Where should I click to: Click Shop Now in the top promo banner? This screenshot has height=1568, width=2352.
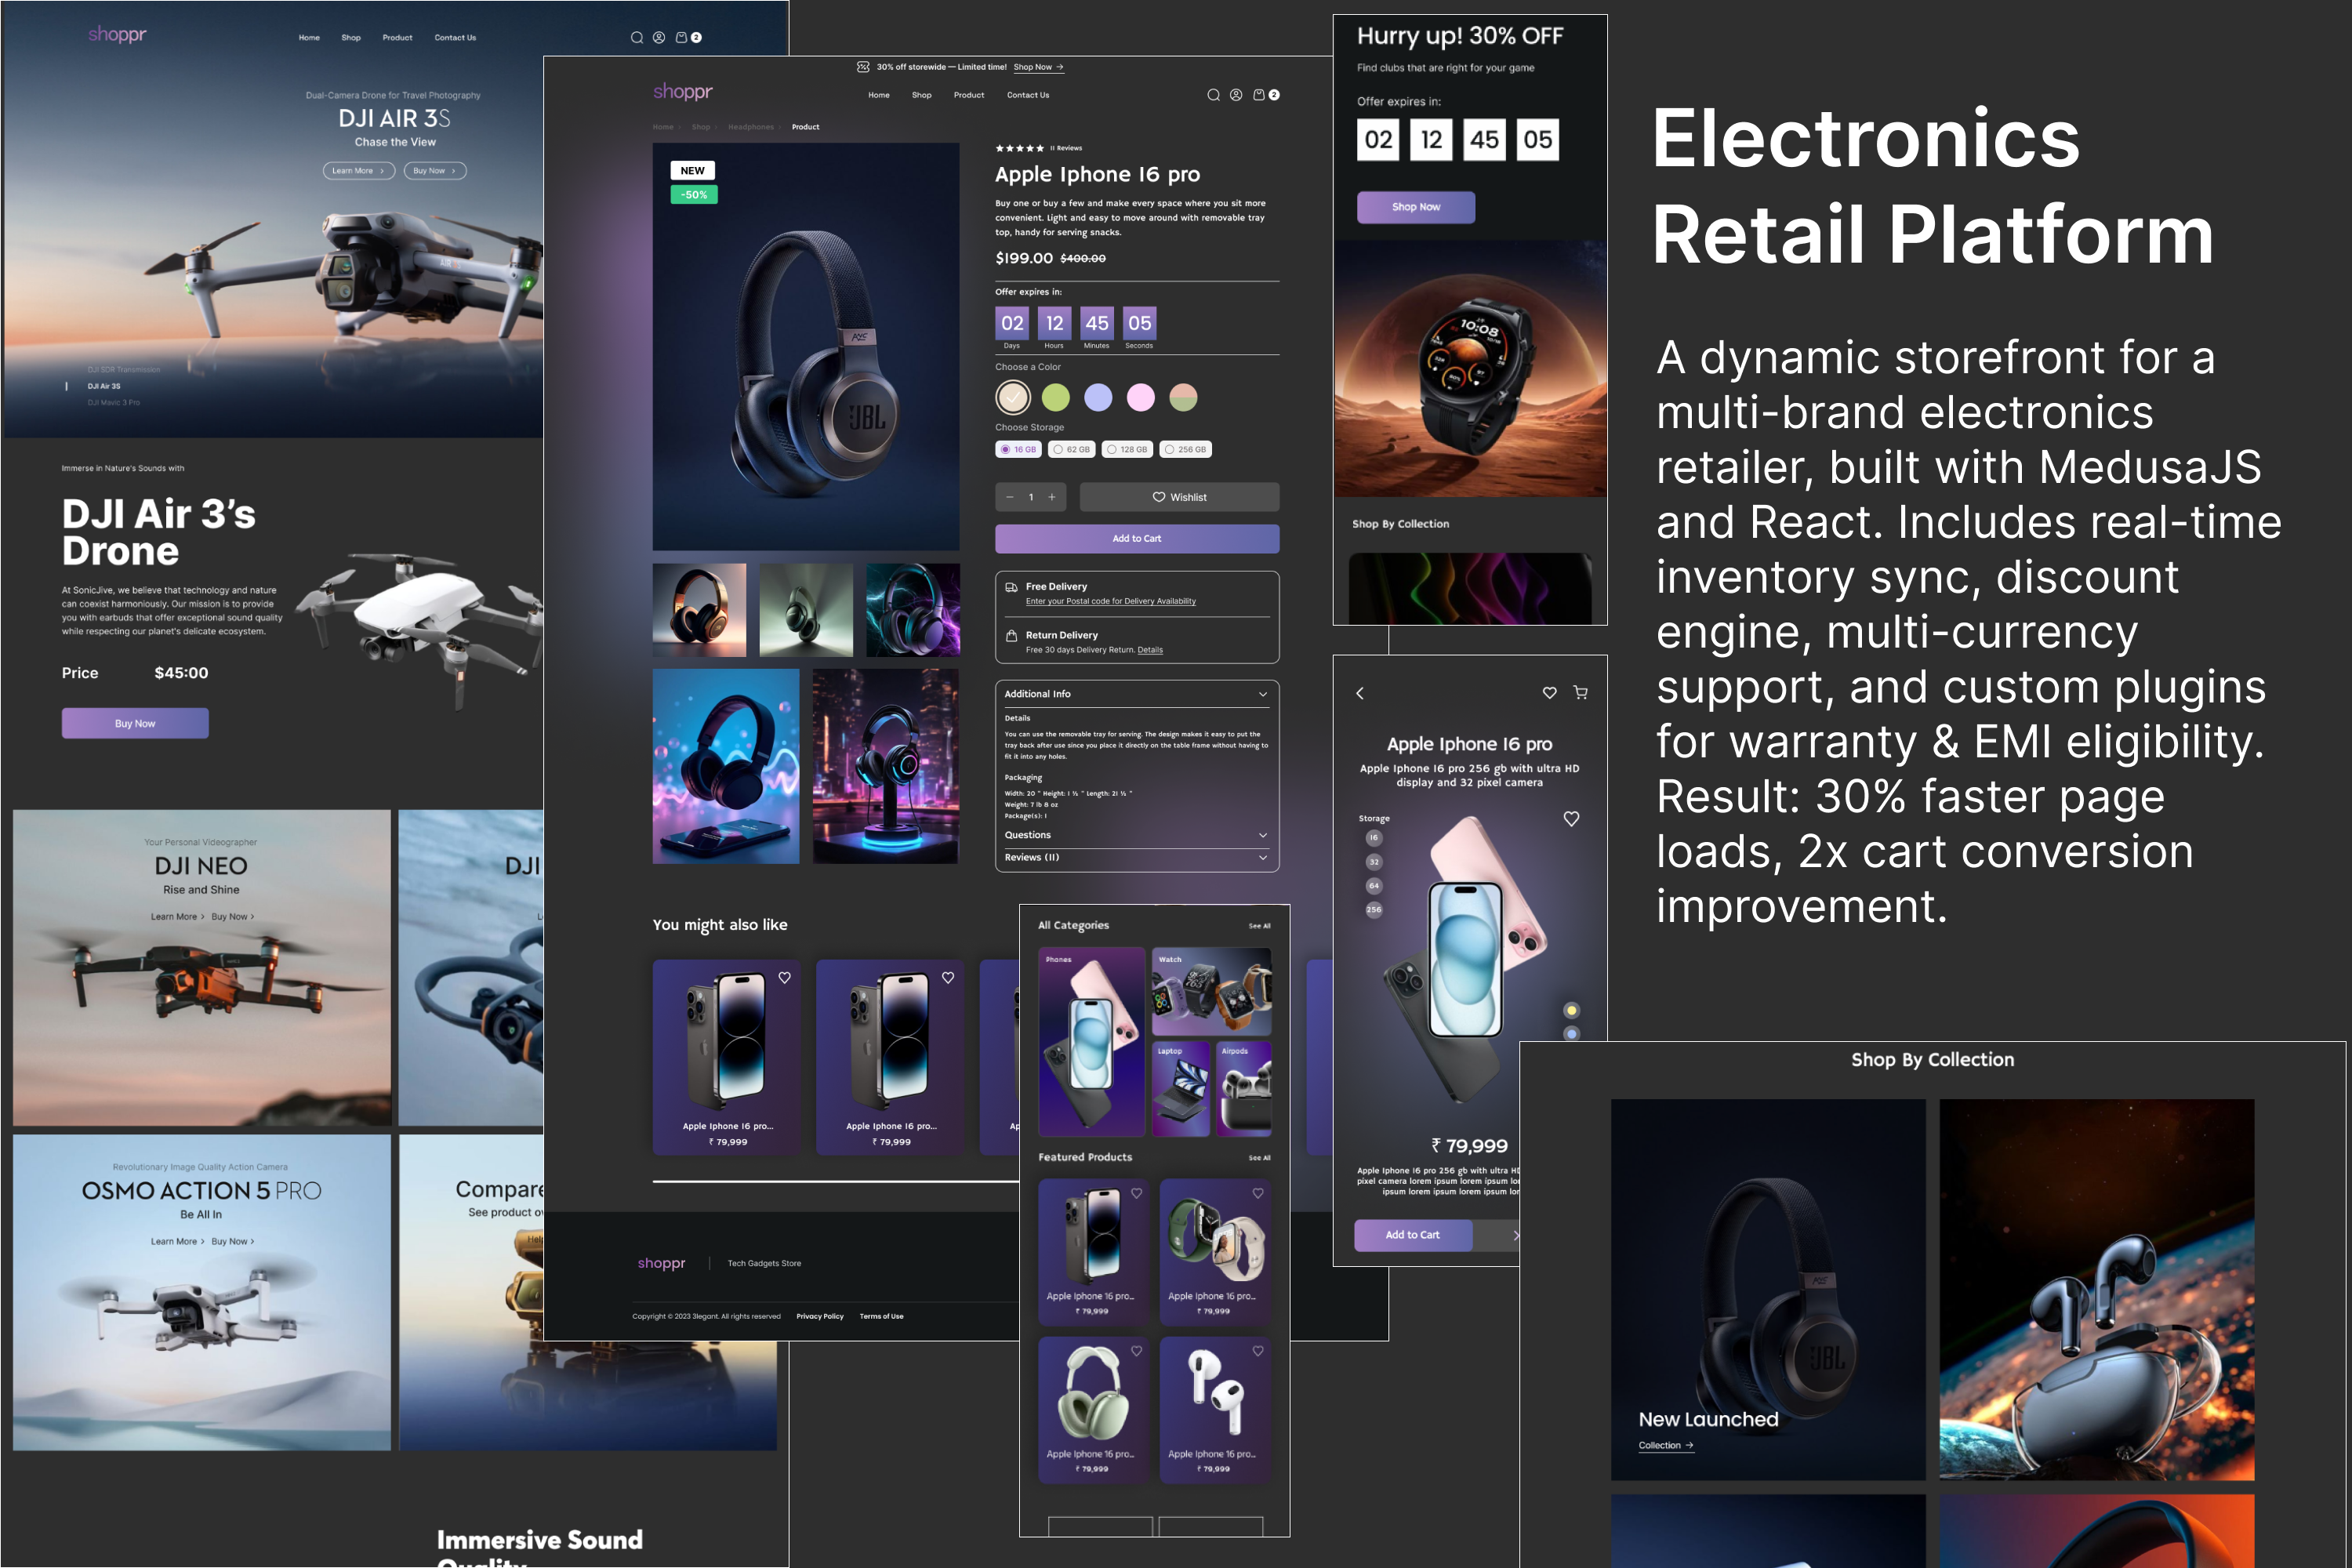pyautogui.click(x=1038, y=67)
